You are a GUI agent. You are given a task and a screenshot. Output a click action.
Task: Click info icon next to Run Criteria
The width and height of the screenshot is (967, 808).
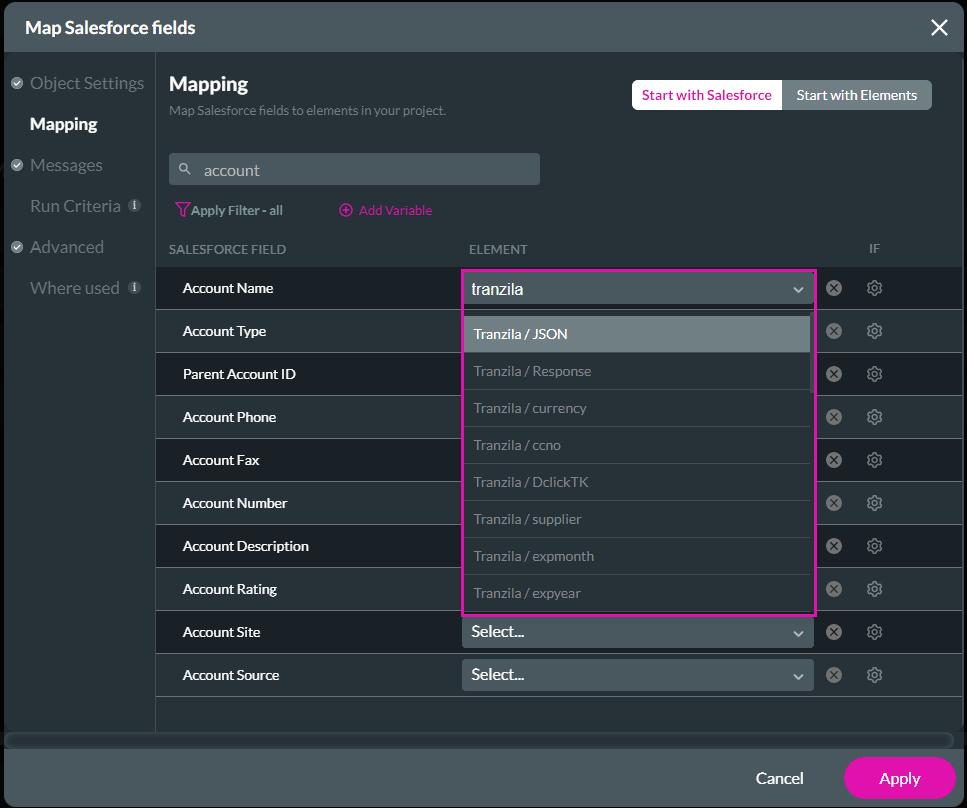[x=134, y=206]
